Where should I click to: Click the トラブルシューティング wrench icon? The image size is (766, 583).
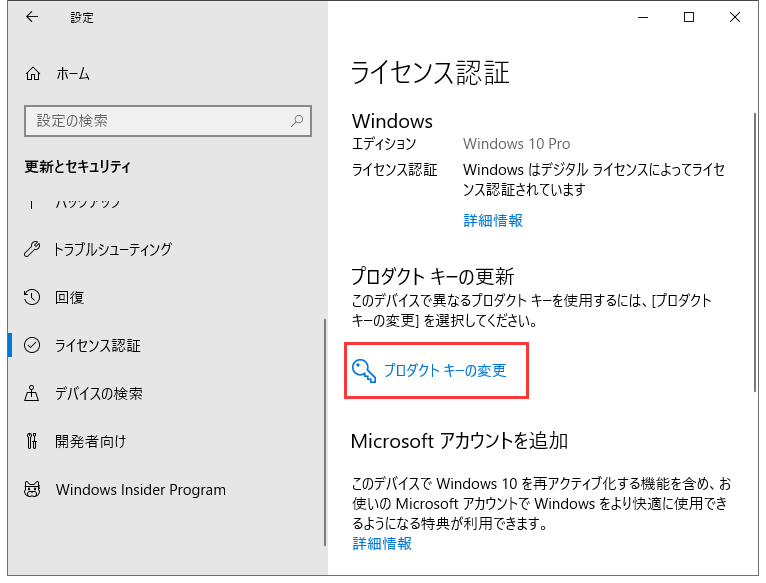(x=33, y=249)
